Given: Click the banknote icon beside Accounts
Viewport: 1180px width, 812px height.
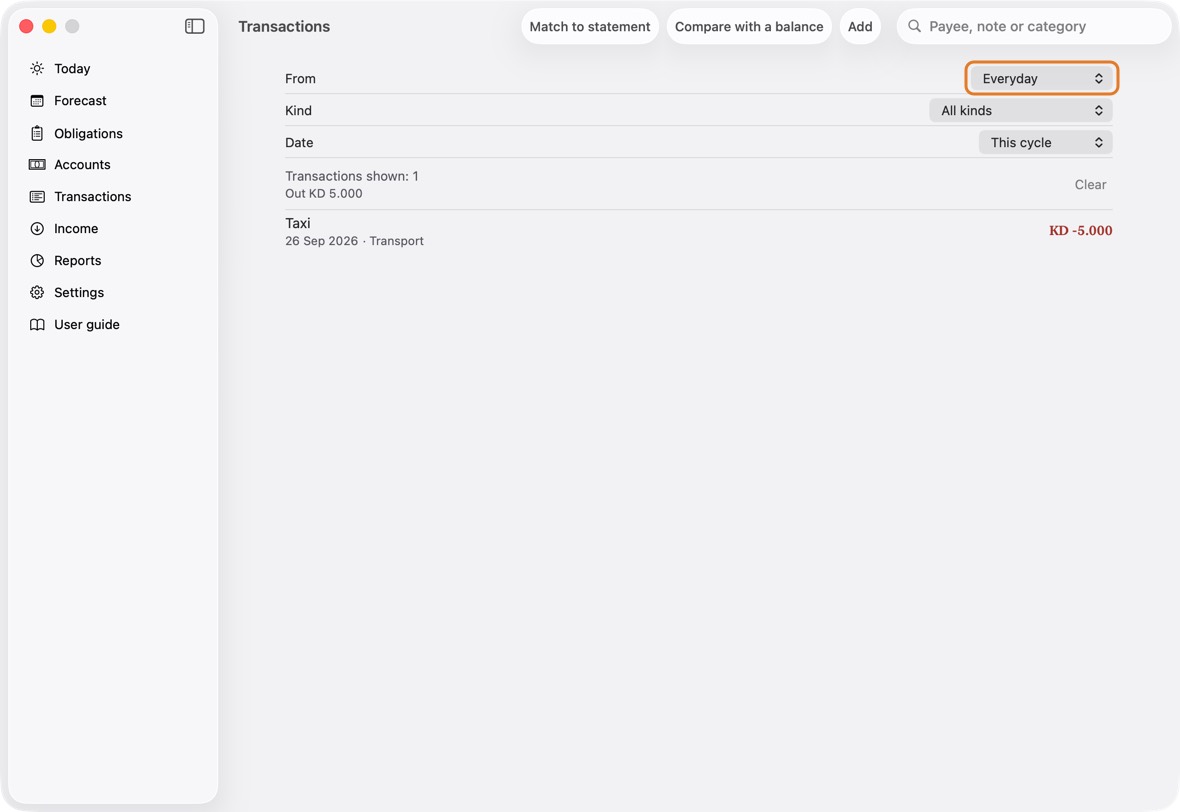Looking at the screenshot, I should pyautogui.click(x=37, y=165).
